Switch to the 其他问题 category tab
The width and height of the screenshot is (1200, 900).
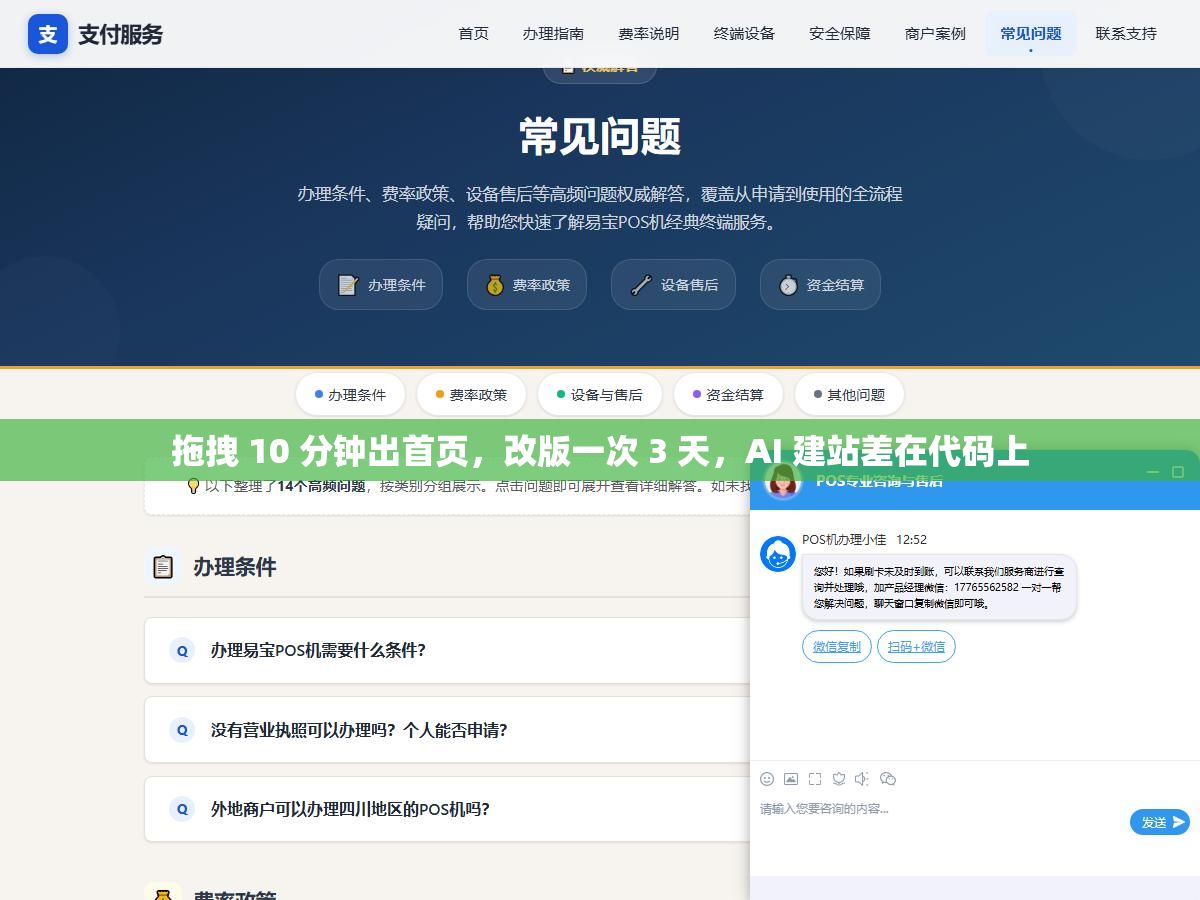pos(849,395)
